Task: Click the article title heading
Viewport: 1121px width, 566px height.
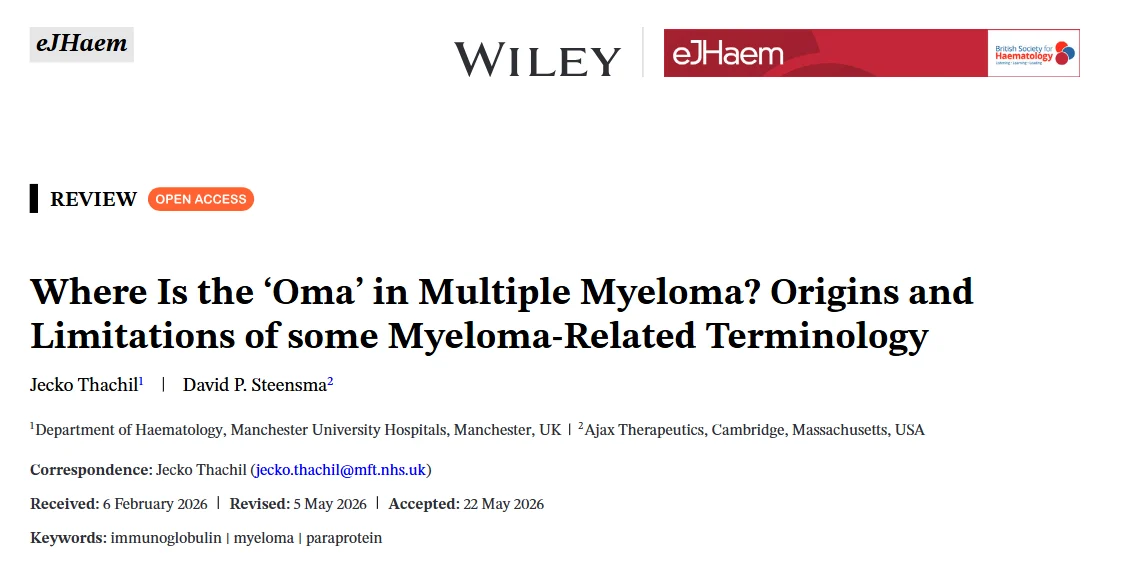Action: pos(501,313)
